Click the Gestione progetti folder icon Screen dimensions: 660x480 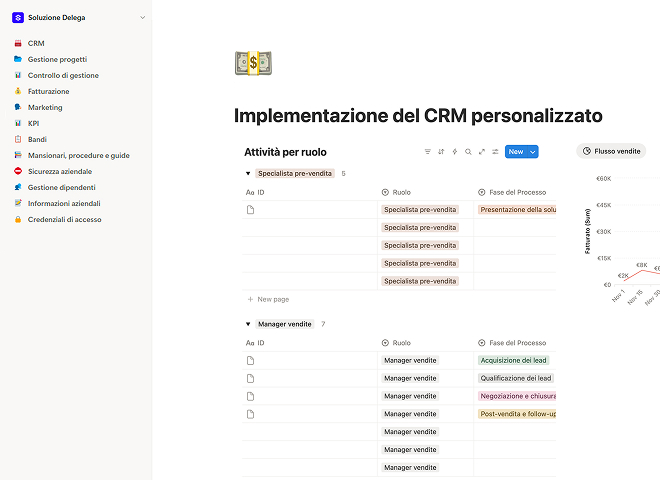(x=18, y=59)
